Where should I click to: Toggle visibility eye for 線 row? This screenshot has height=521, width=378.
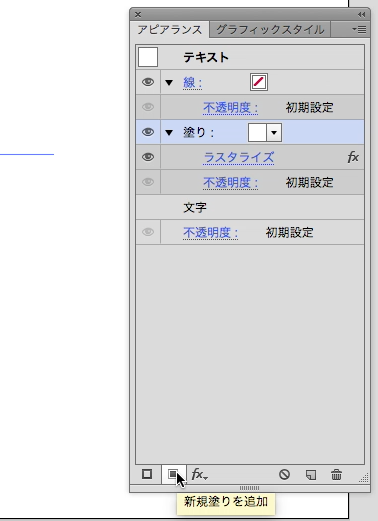(x=148, y=82)
